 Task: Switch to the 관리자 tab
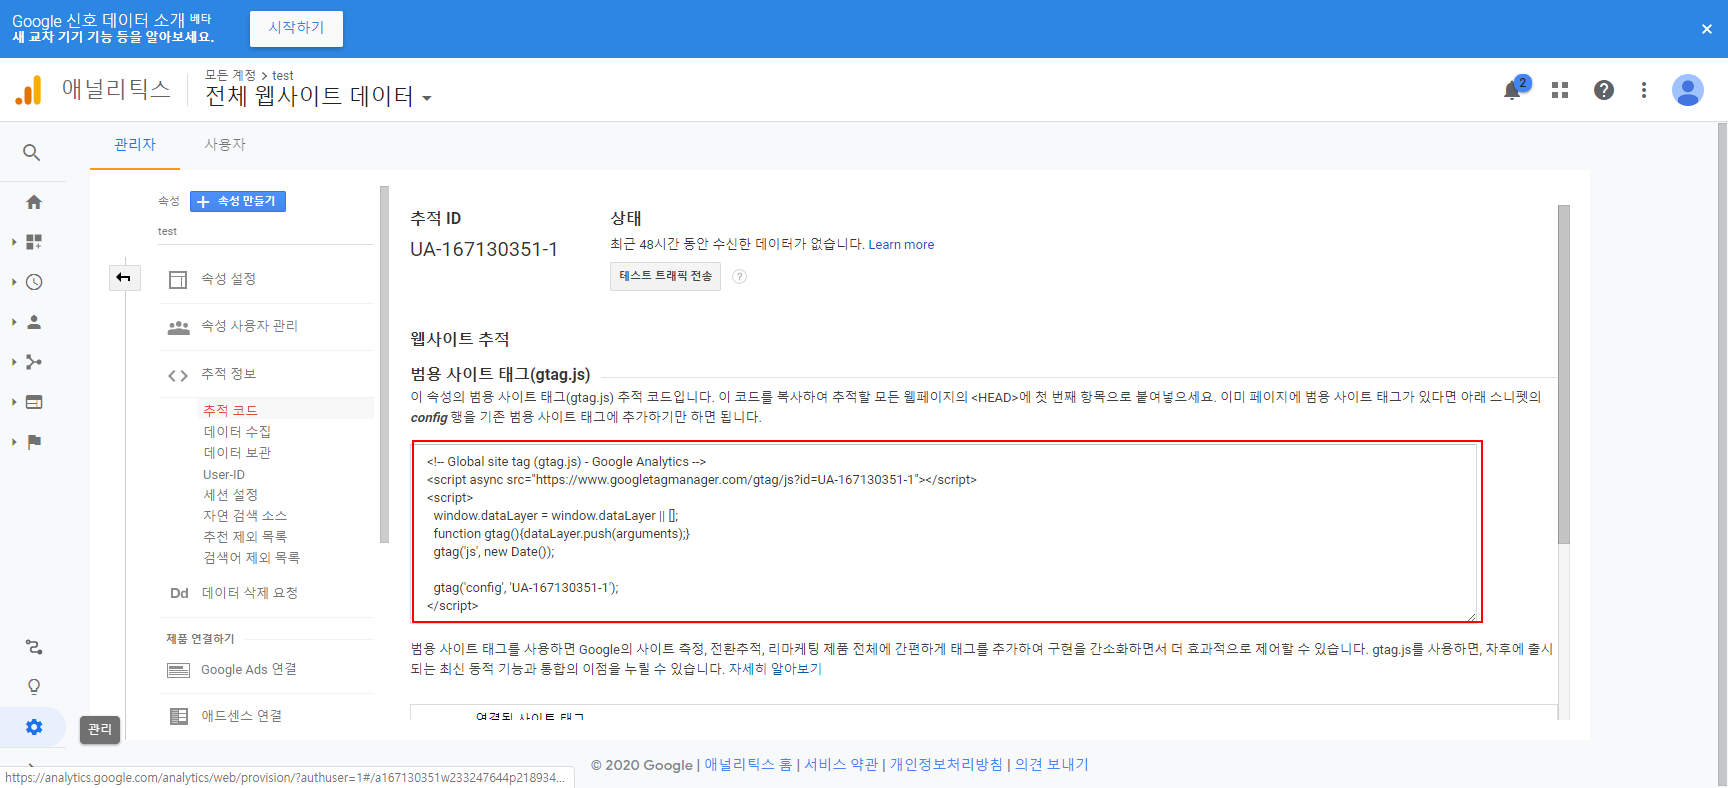coord(135,145)
